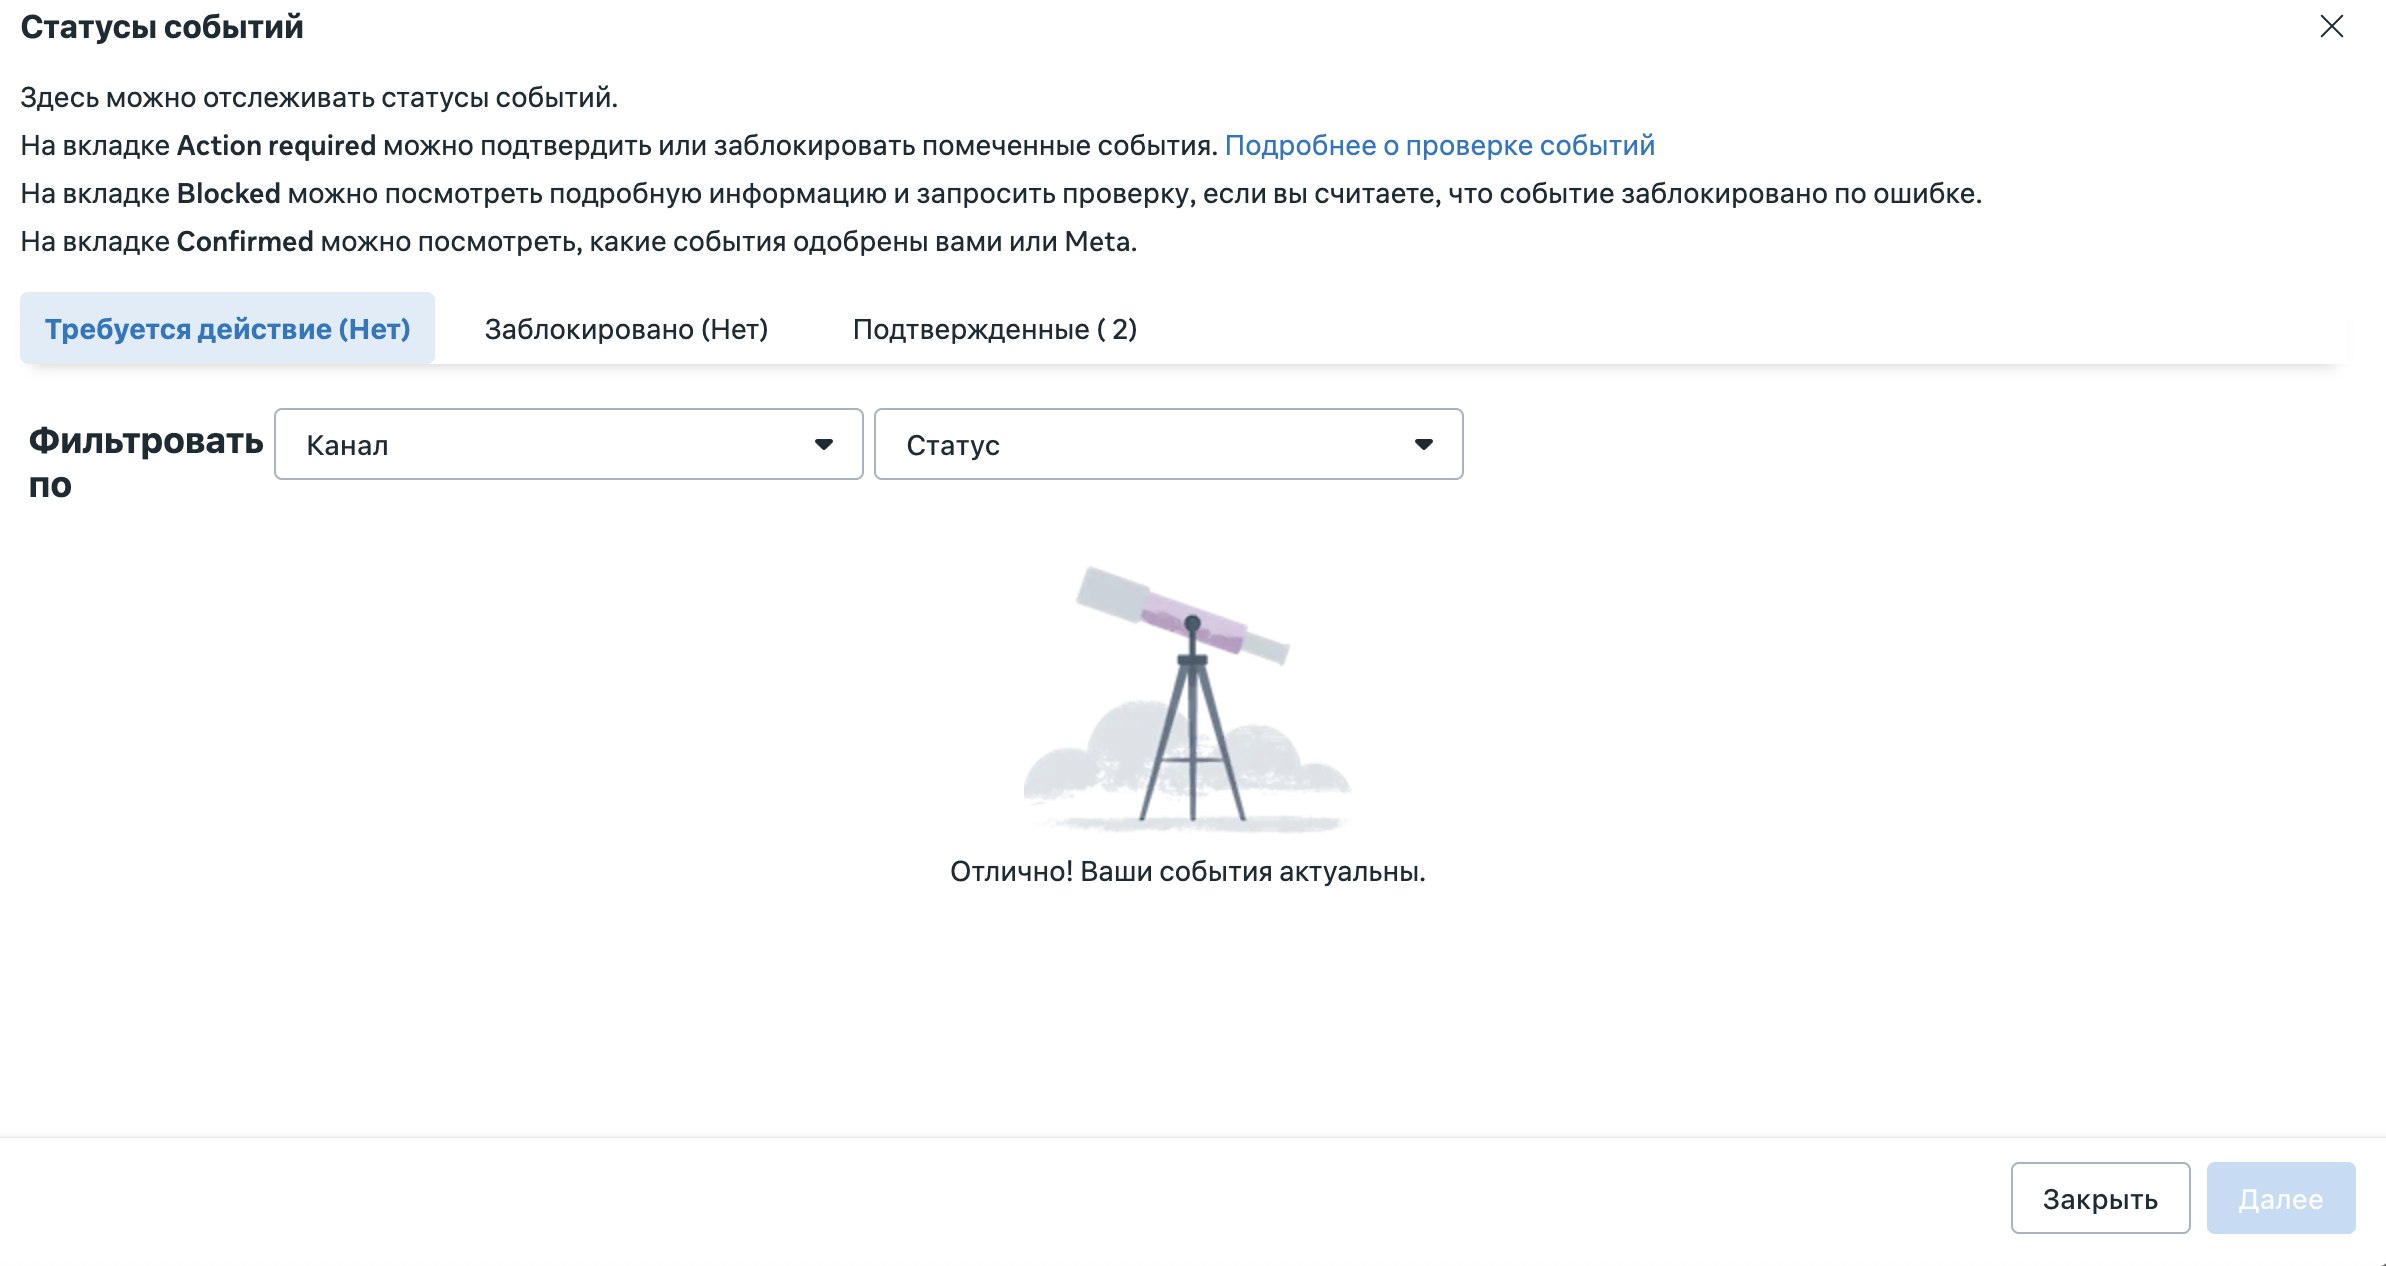Open Подробнее о проверке событий link
The width and height of the screenshot is (2386, 1266).
[x=1439, y=145]
